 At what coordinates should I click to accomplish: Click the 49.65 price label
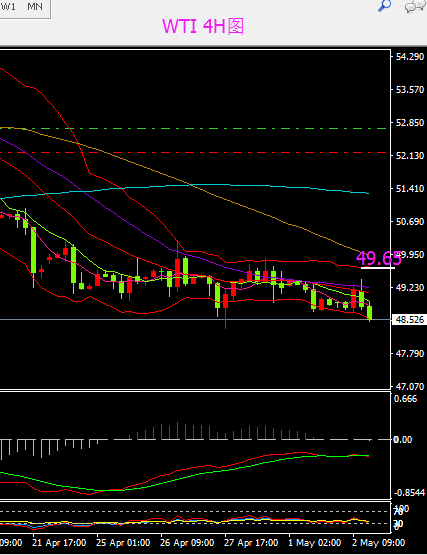pos(379,258)
